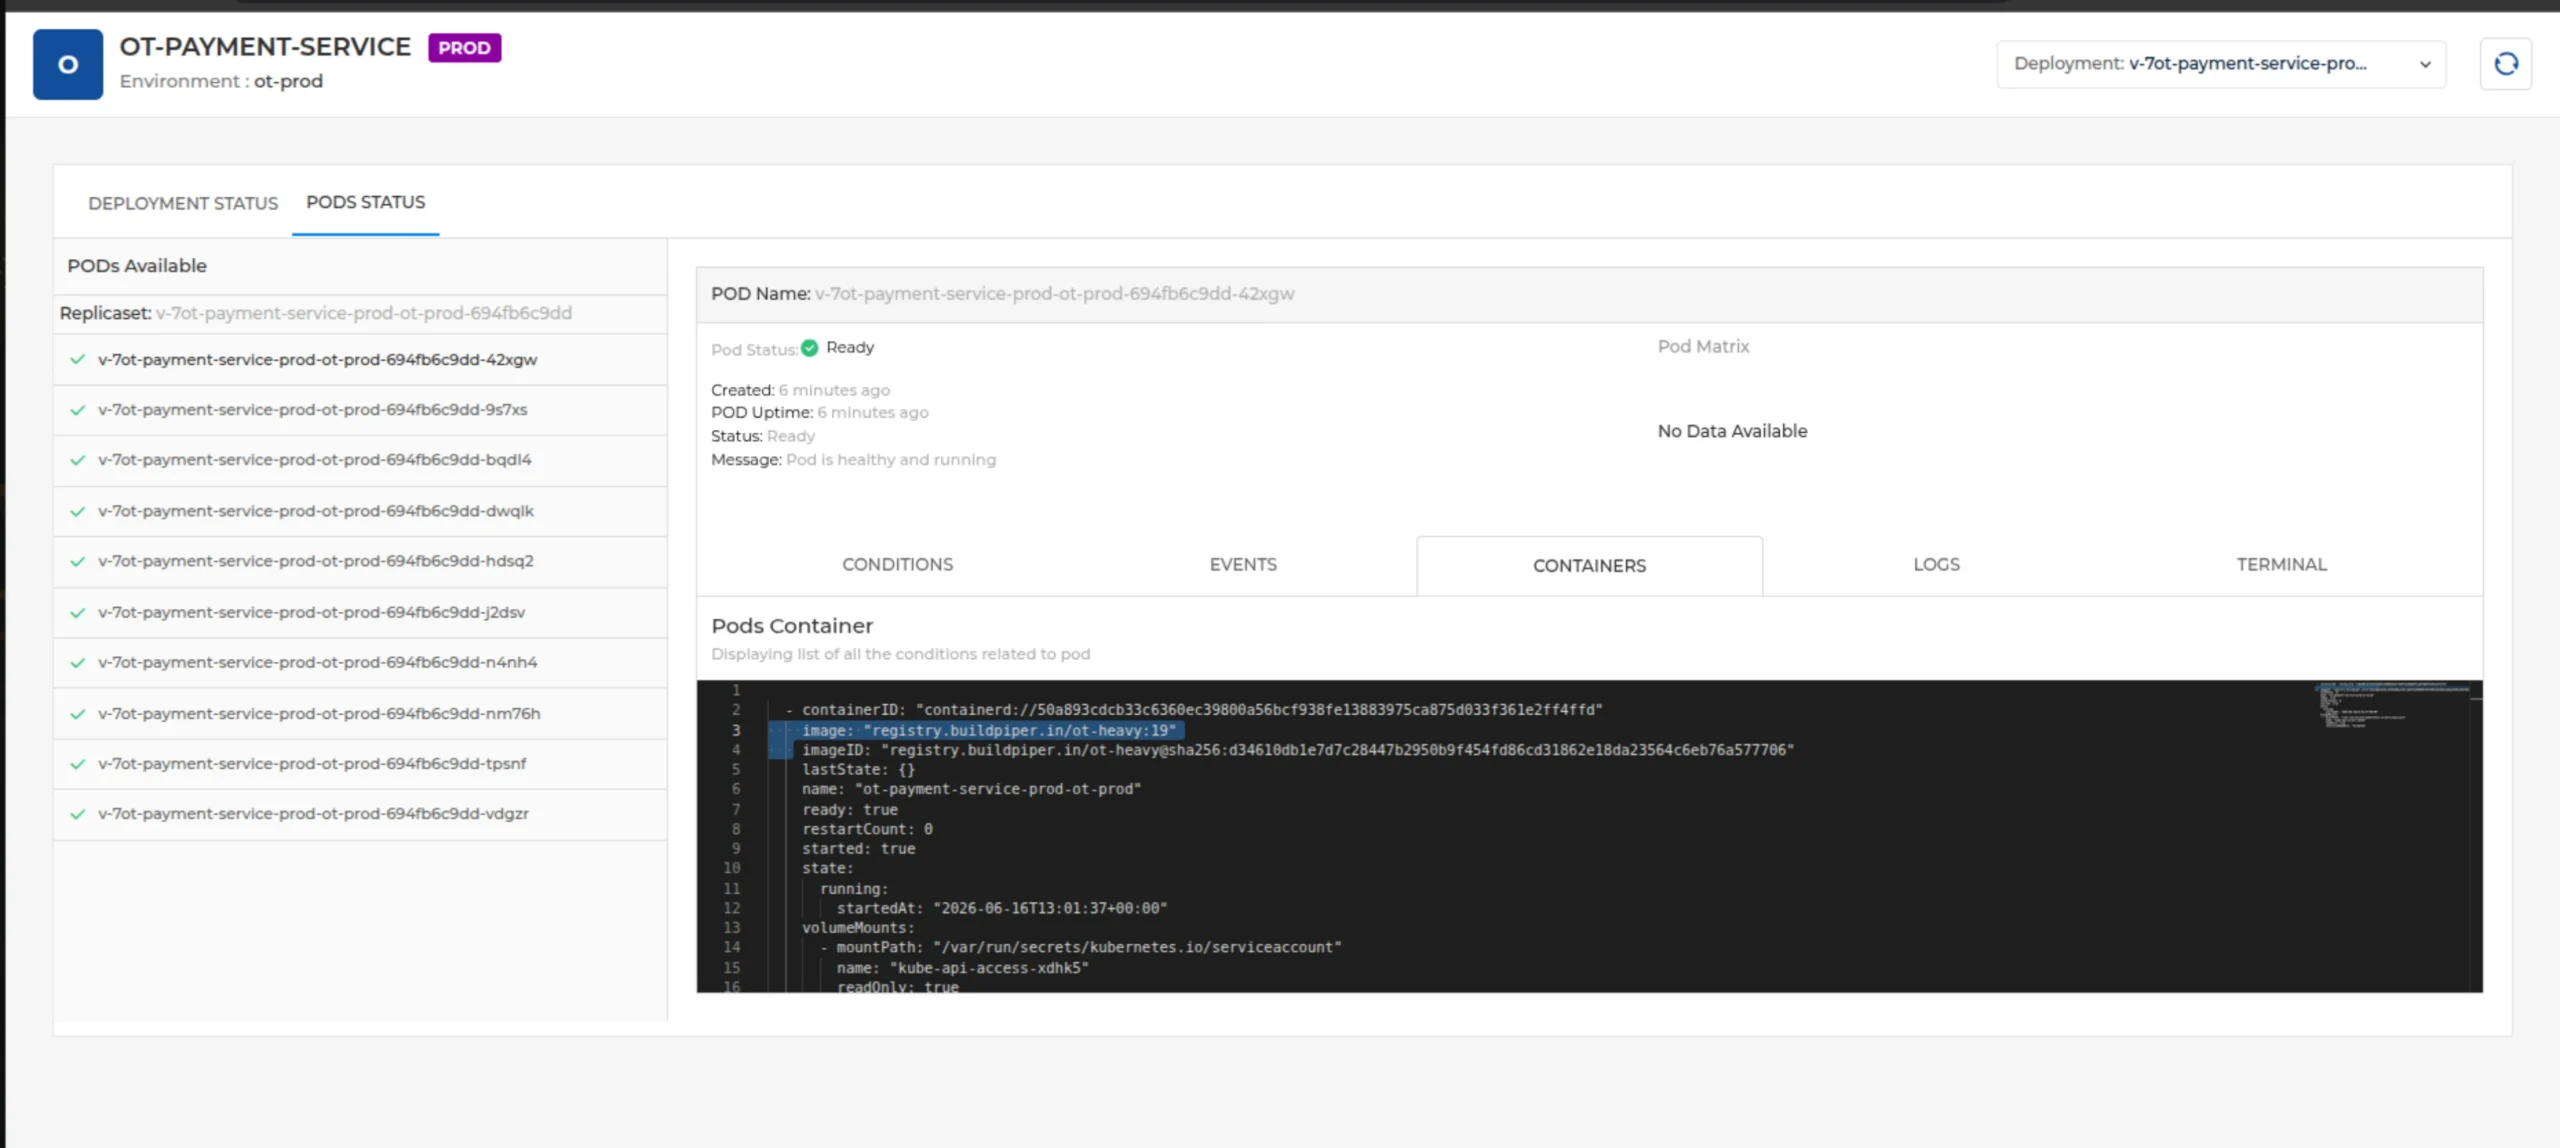The width and height of the screenshot is (2560, 1148).
Task: Click the imageID line in code viewer
Action: (x=1297, y=750)
